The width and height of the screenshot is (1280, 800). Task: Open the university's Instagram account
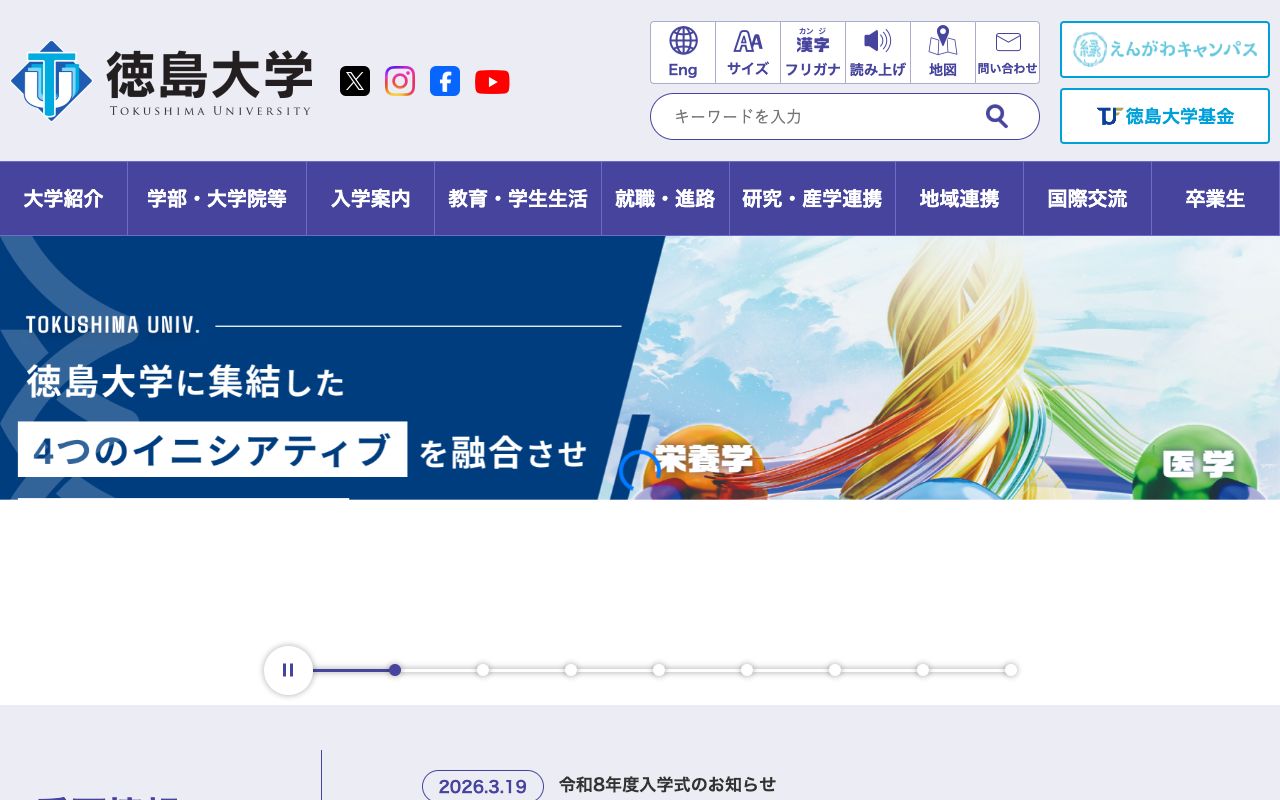tap(400, 81)
